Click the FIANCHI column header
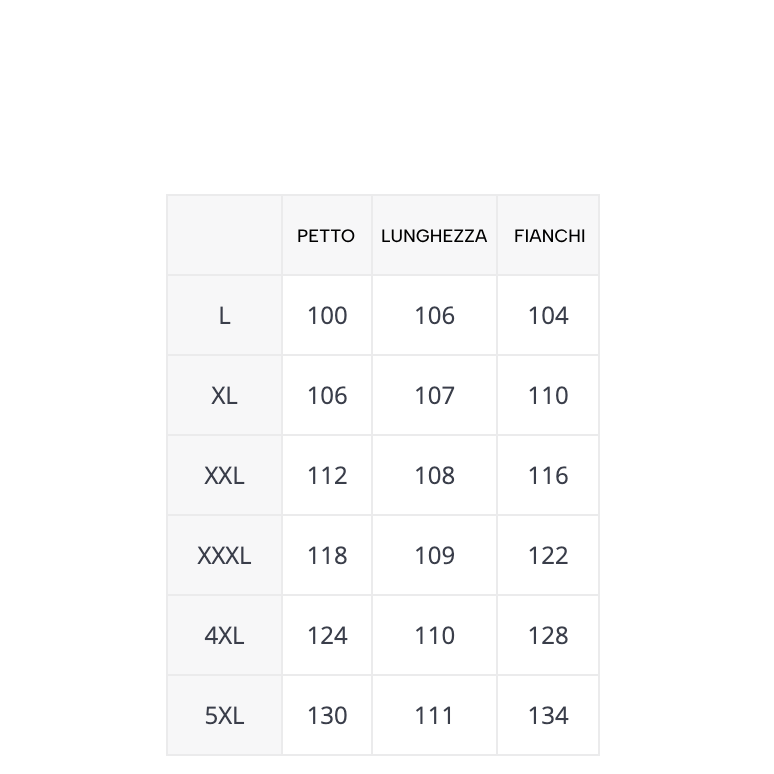This screenshot has width=774, height=774. coord(548,235)
